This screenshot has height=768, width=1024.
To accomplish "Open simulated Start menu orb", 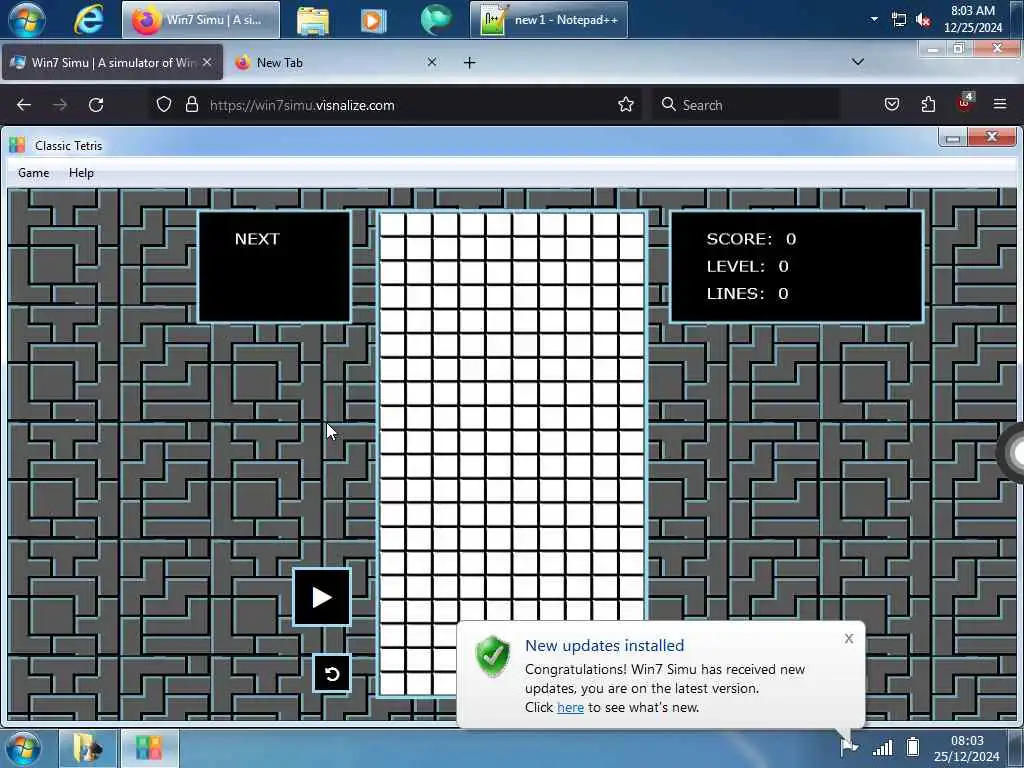I will click(x=24, y=748).
